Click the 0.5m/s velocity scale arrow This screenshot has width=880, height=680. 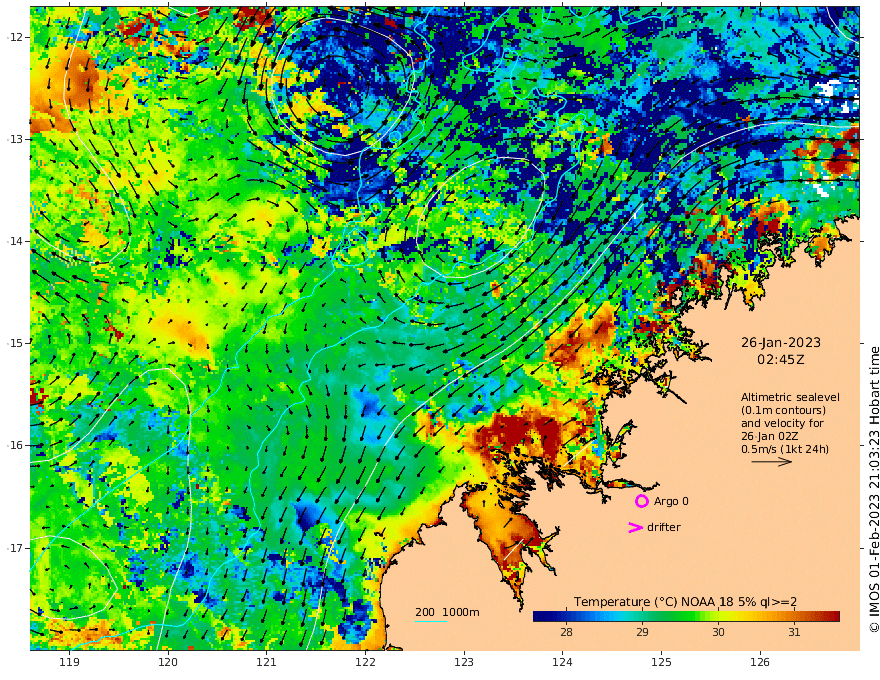(772, 462)
